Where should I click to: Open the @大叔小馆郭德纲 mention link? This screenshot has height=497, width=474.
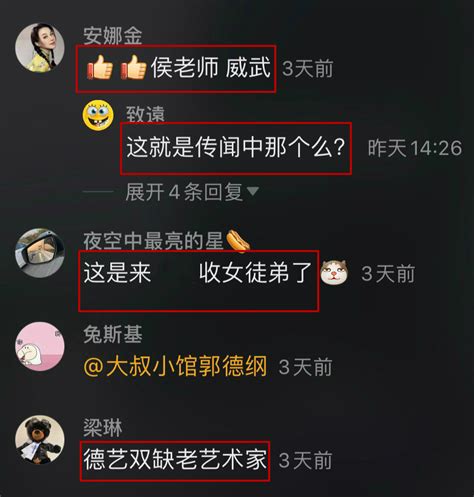pos(175,366)
